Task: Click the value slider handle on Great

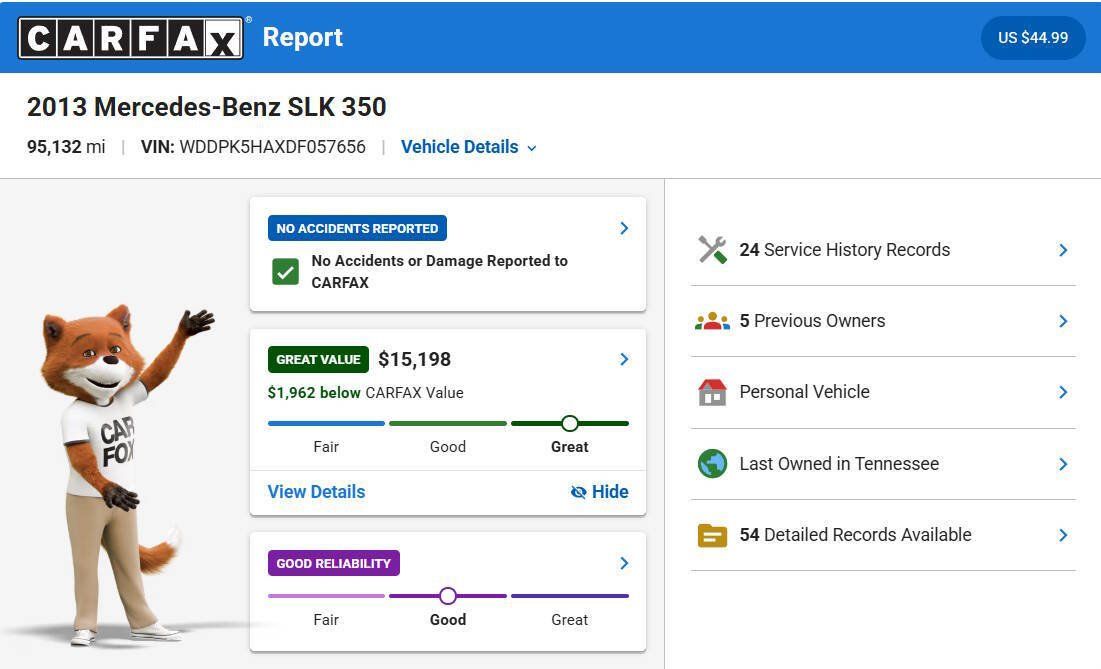Action: pos(569,423)
